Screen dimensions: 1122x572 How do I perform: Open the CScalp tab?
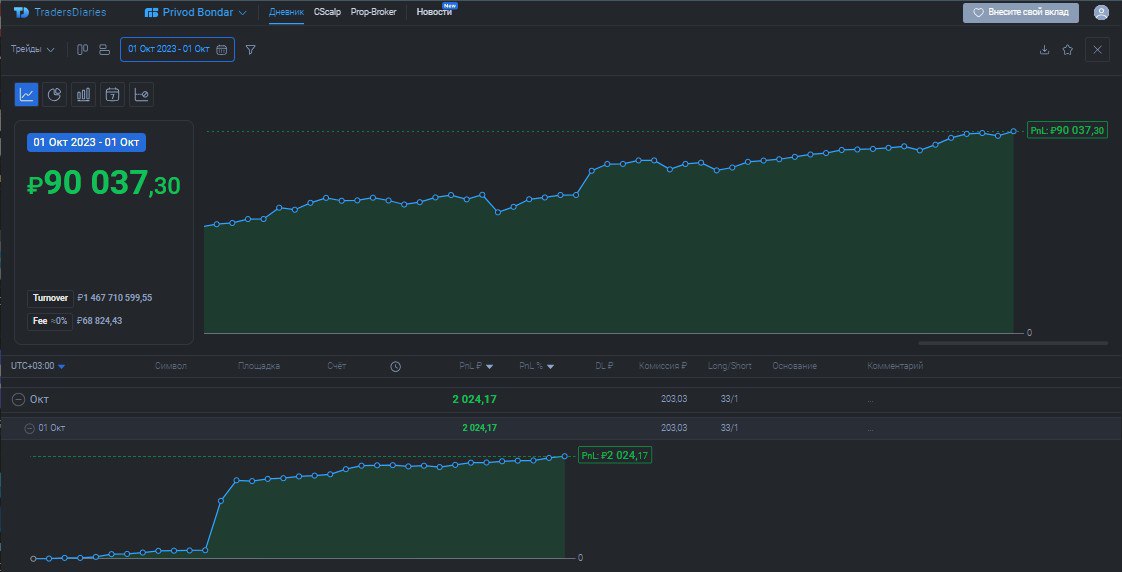point(327,12)
